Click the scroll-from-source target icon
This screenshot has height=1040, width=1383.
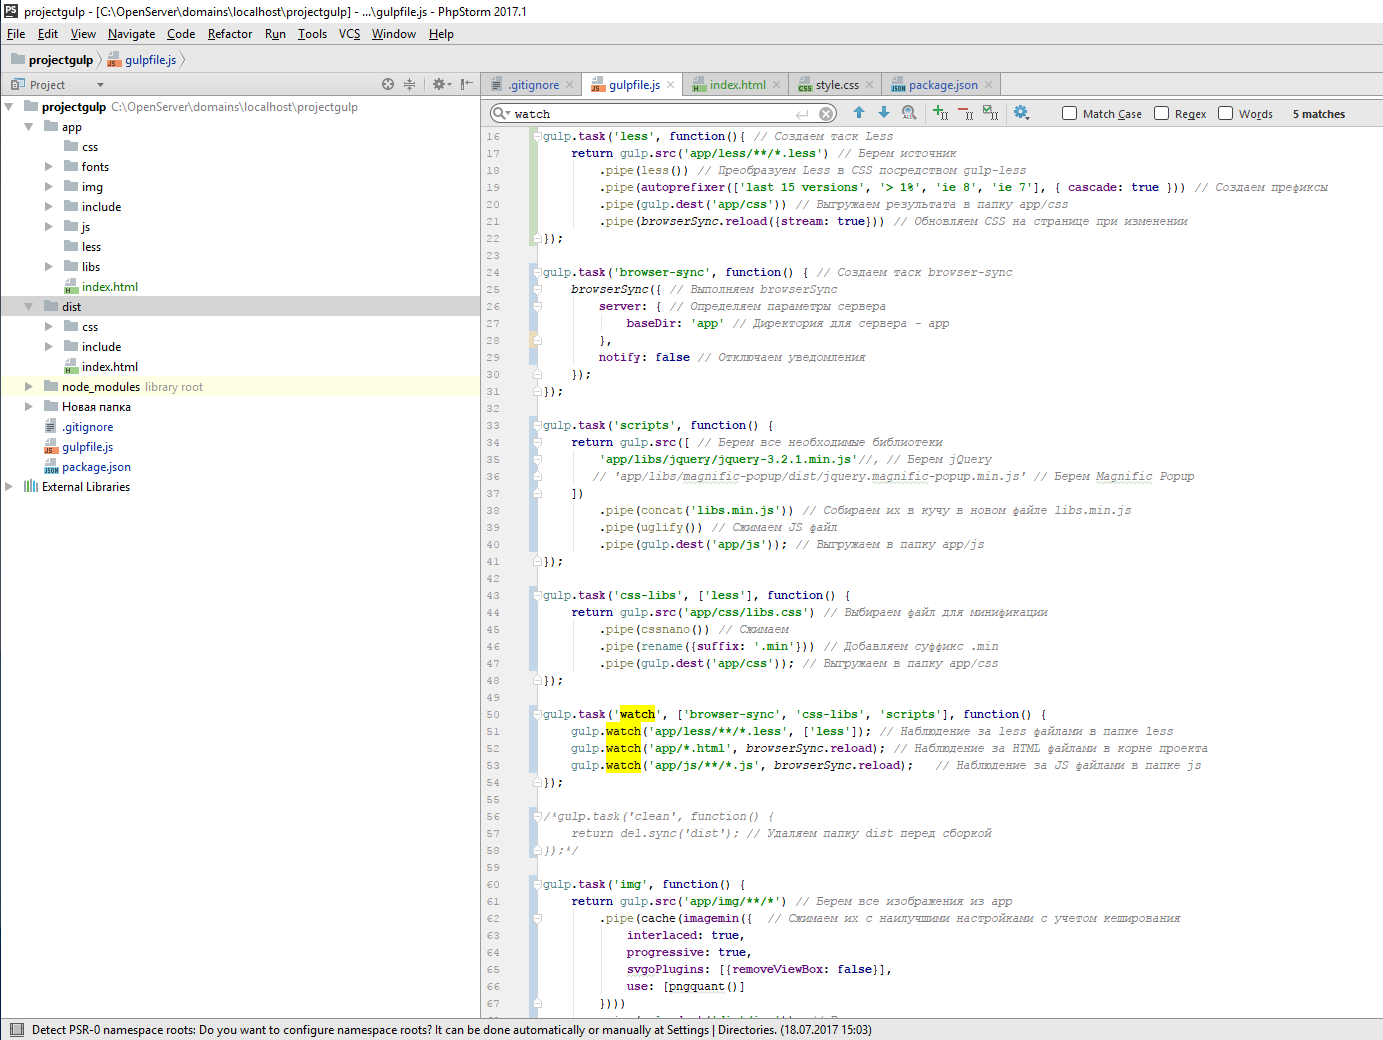coord(388,85)
